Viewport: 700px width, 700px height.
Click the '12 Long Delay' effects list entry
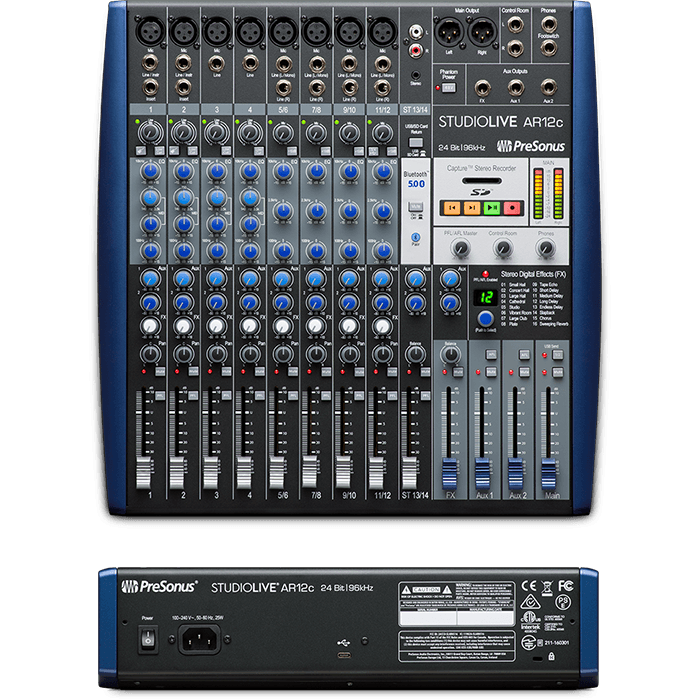pyautogui.click(x=548, y=301)
